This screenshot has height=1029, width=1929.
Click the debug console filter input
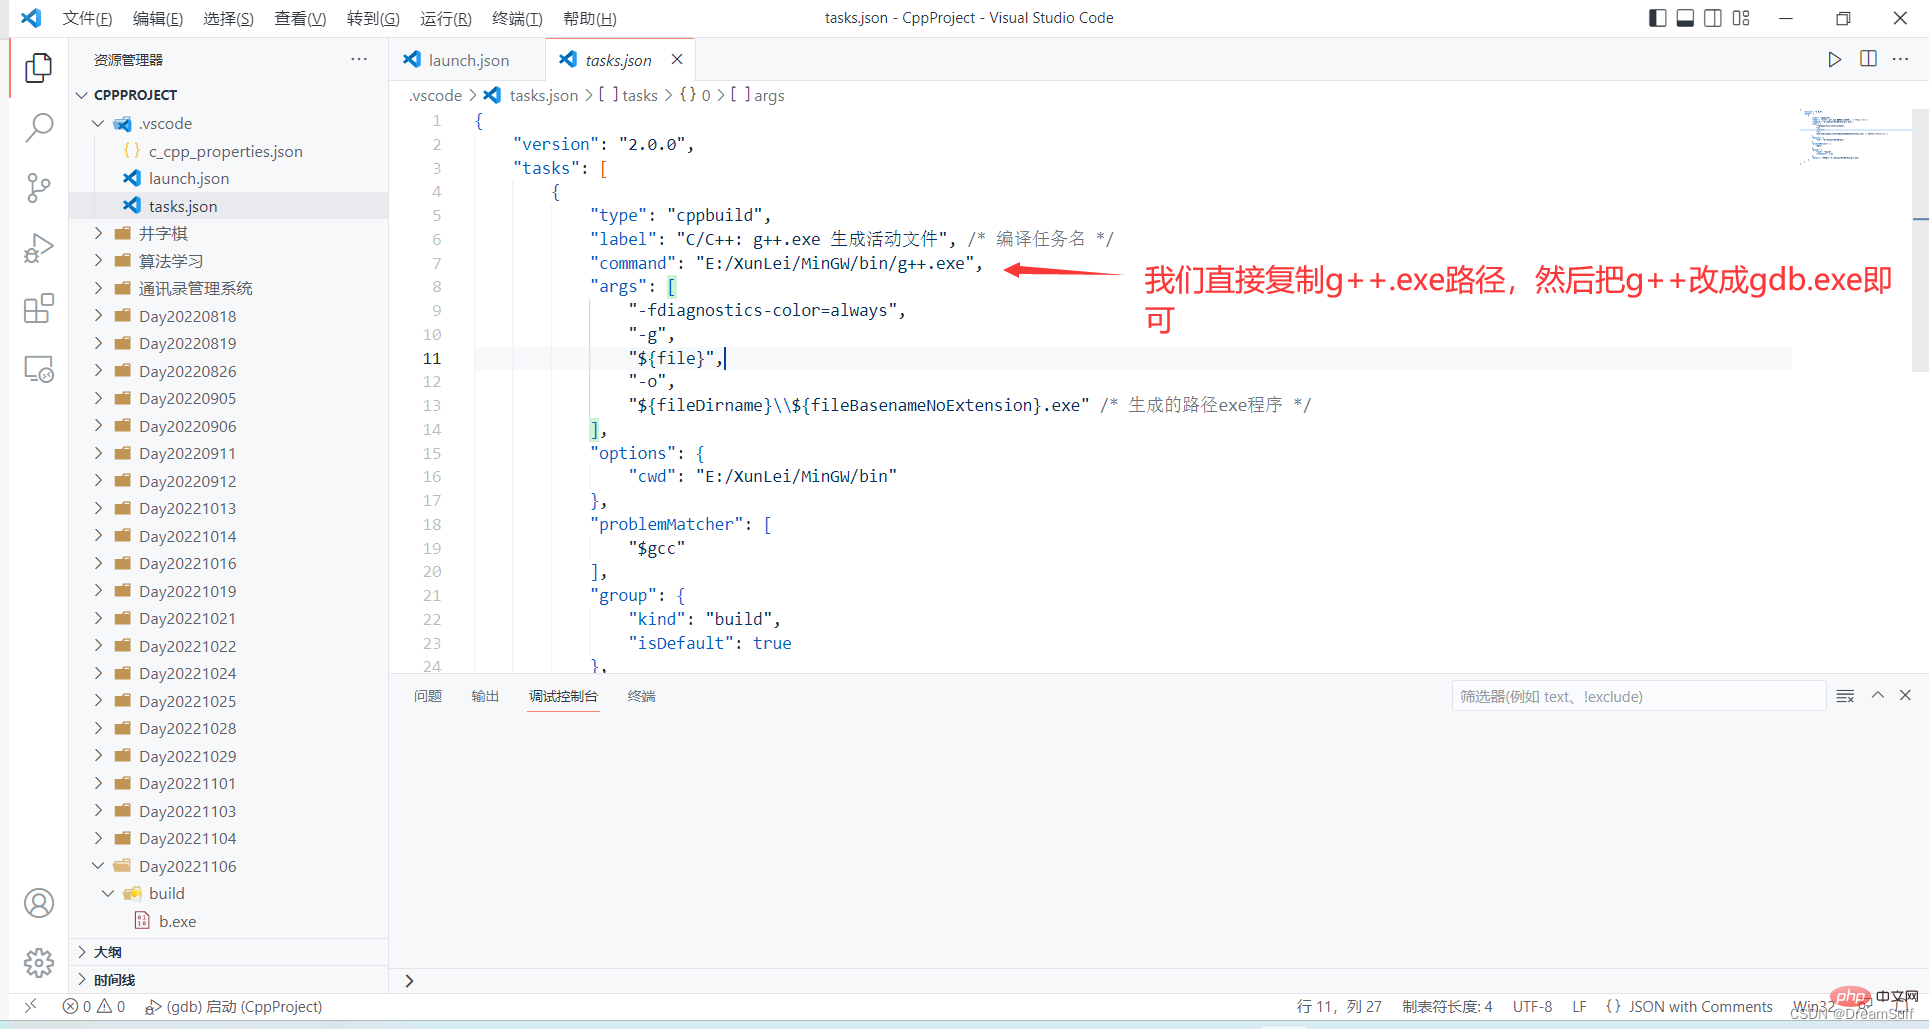[1637, 696]
